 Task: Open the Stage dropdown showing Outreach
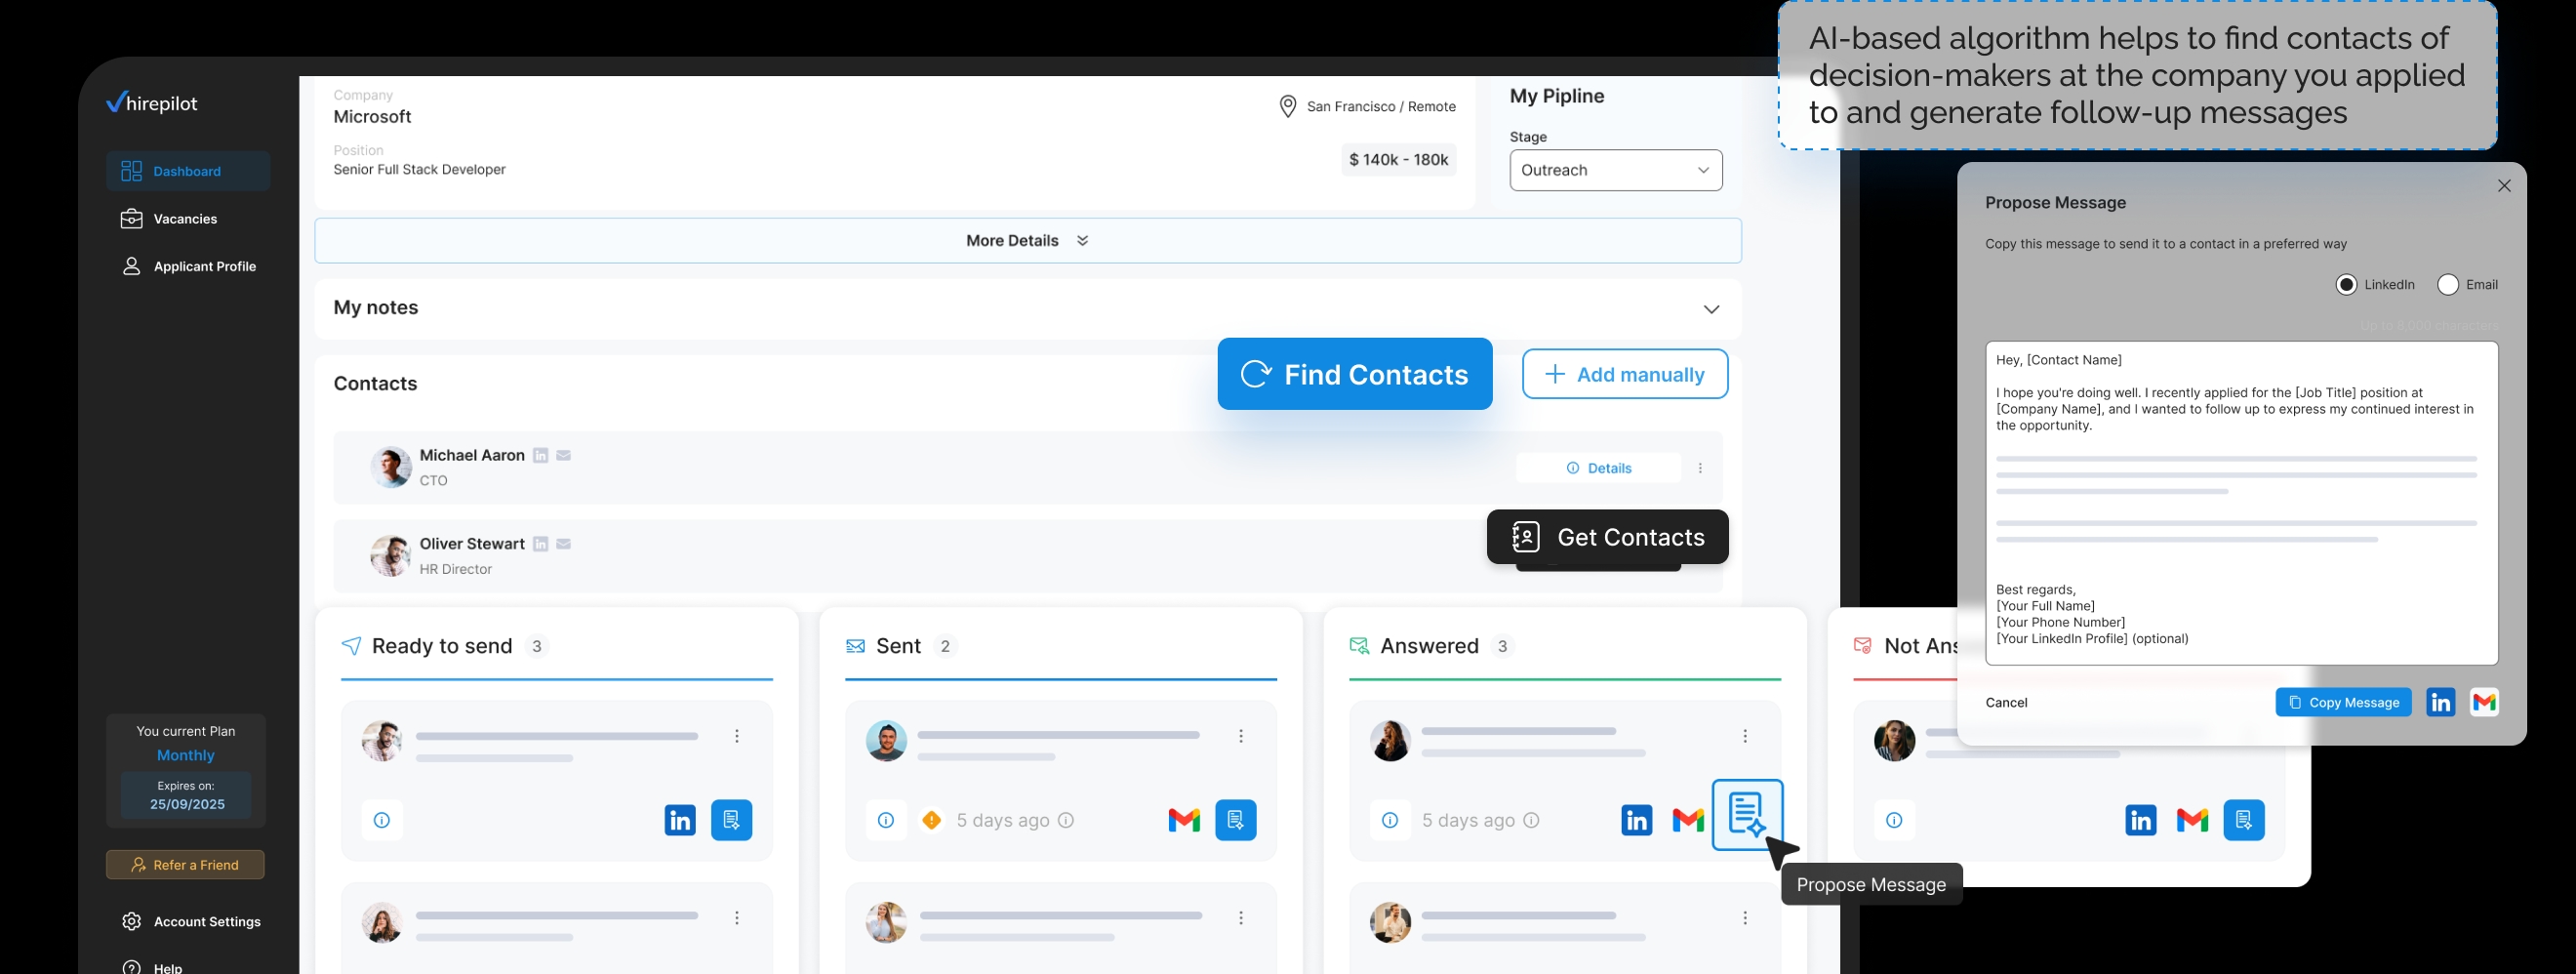click(1616, 170)
